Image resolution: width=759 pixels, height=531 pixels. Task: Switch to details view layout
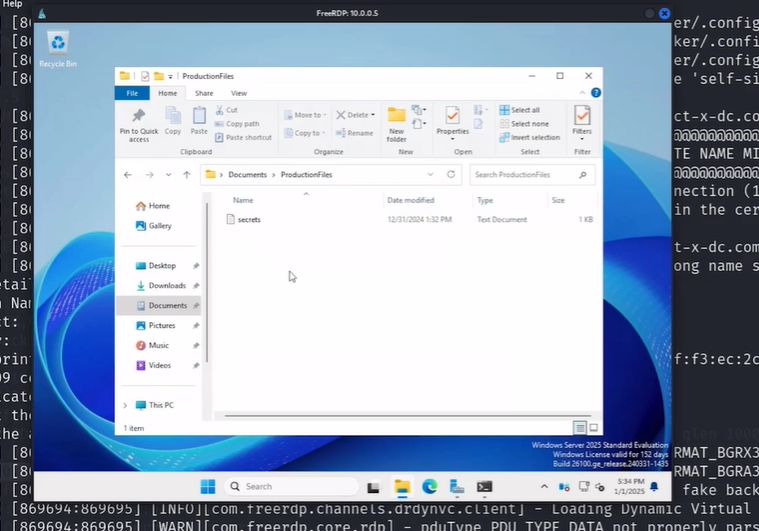pyautogui.click(x=580, y=428)
